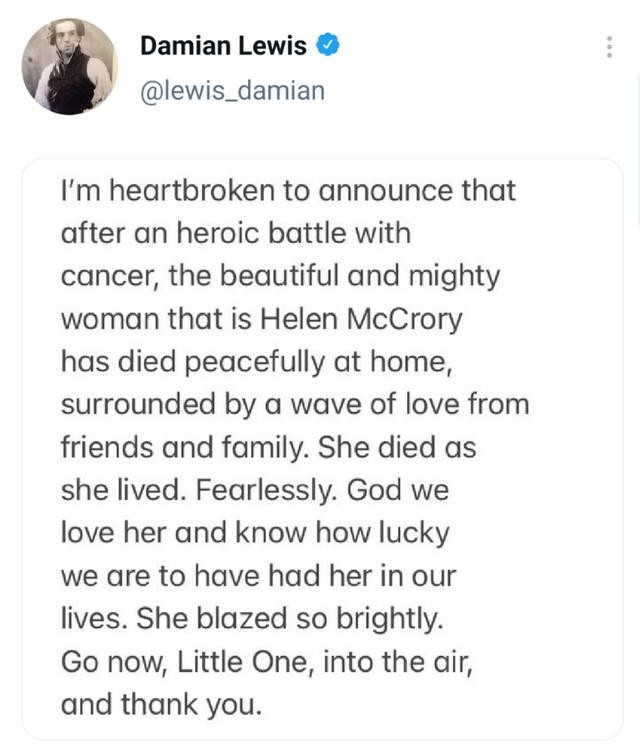The height and width of the screenshot is (753, 640).
Task: Click the line "I'm heartbroken to announce that"
Action: click(x=288, y=190)
